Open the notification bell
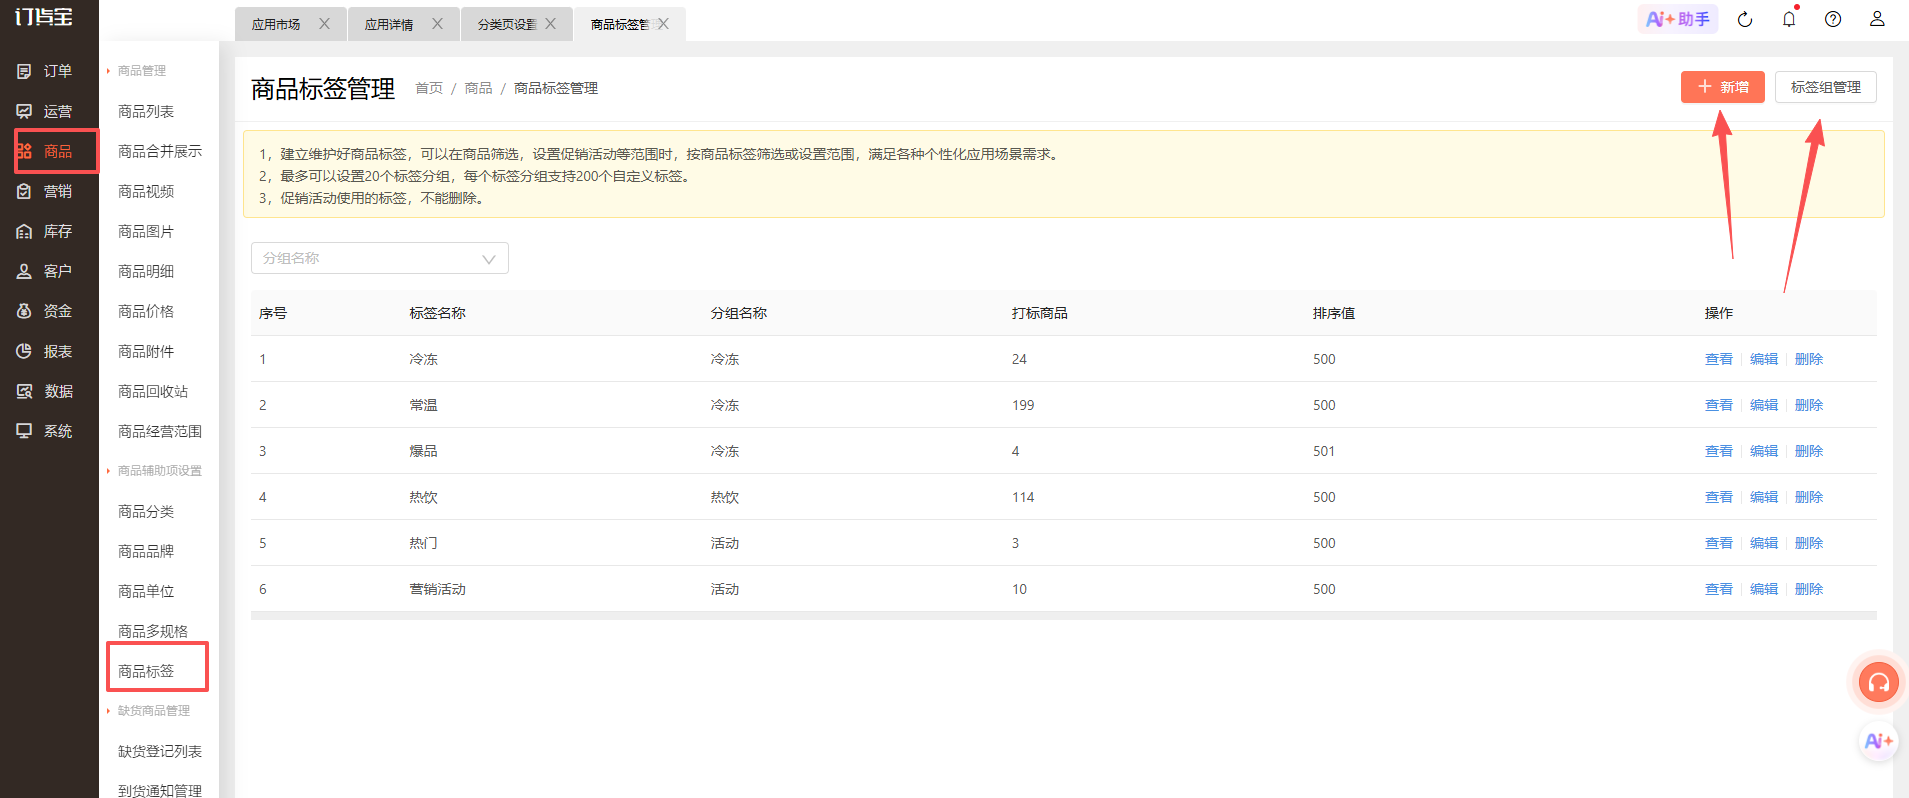 point(1789,19)
